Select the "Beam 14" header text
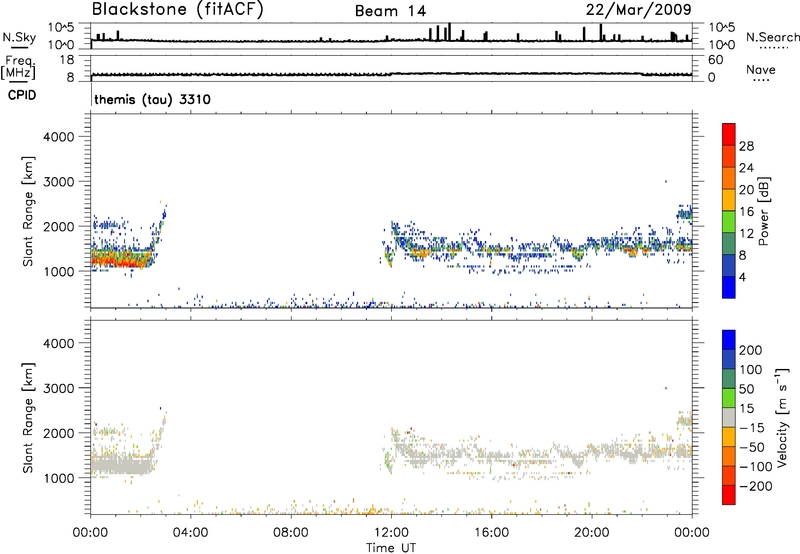800x554 pixels. pyautogui.click(x=390, y=11)
